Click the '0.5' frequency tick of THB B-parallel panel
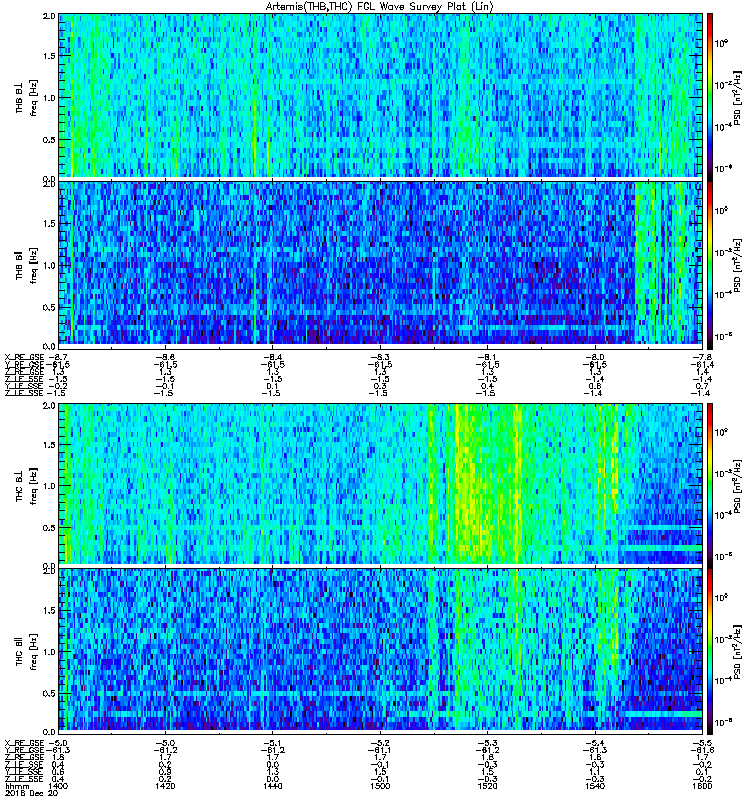 point(49,307)
